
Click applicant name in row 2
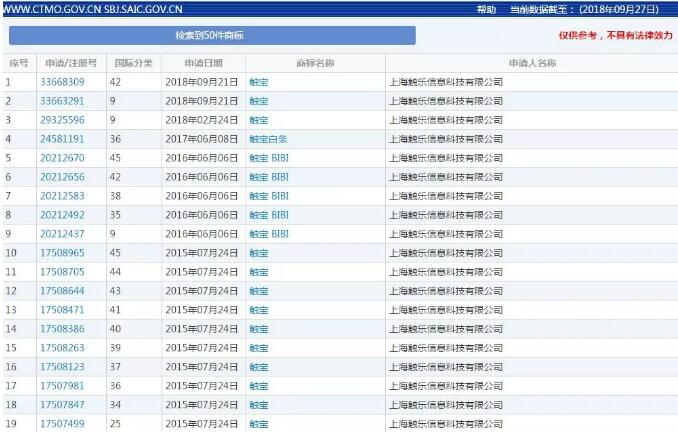pos(446,101)
